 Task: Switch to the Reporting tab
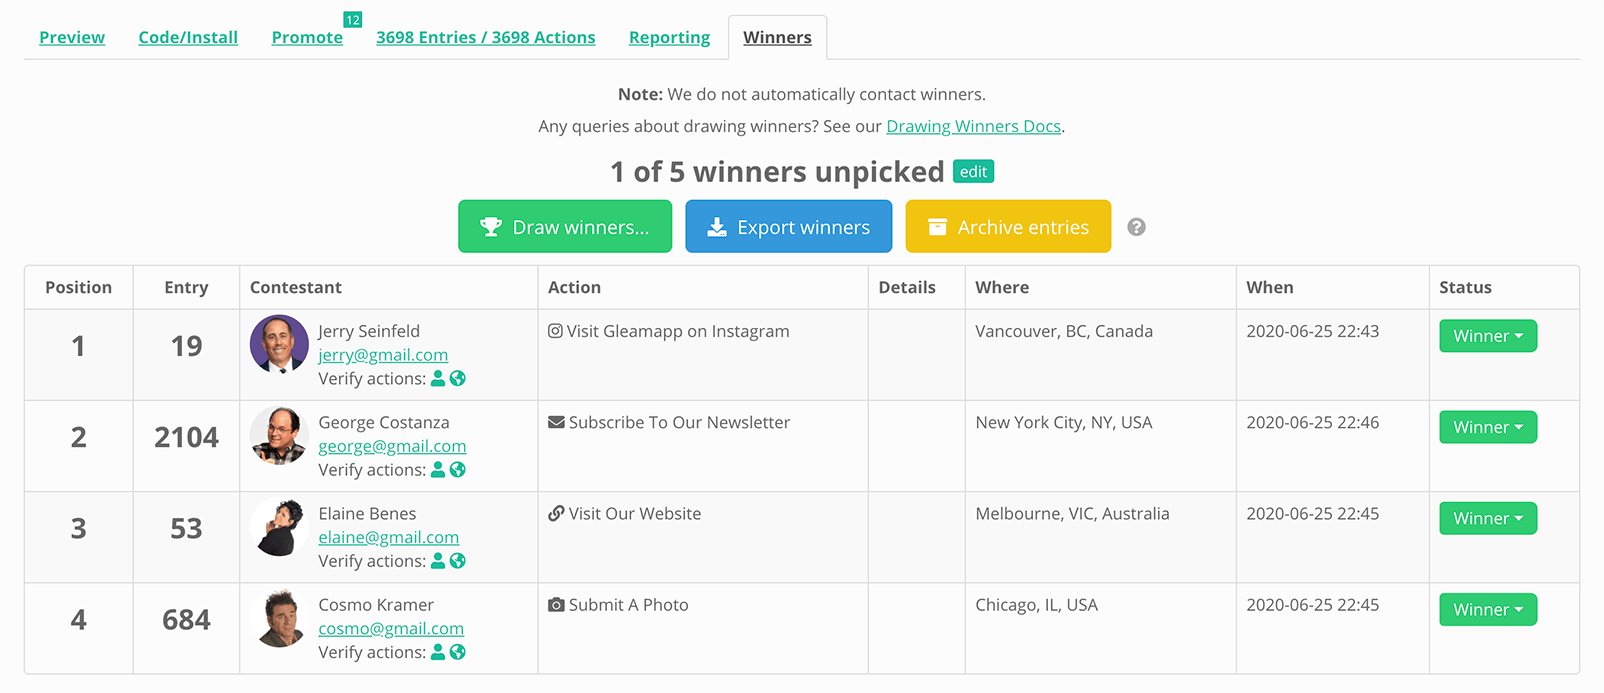[x=669, y=37]
